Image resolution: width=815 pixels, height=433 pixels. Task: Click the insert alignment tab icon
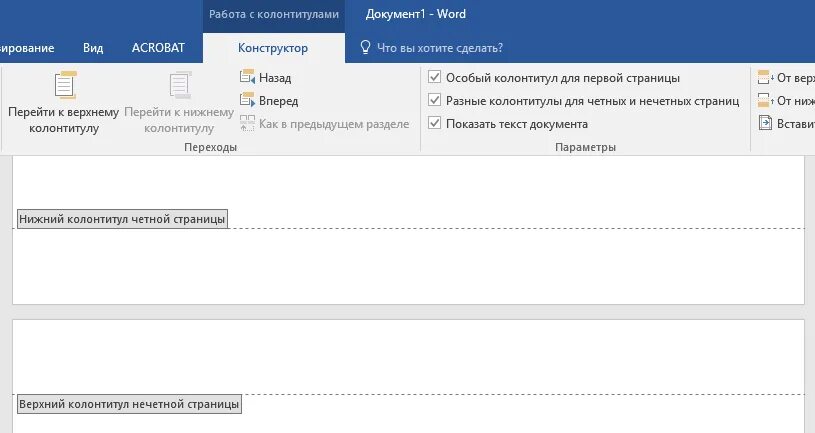coord(765,123)
